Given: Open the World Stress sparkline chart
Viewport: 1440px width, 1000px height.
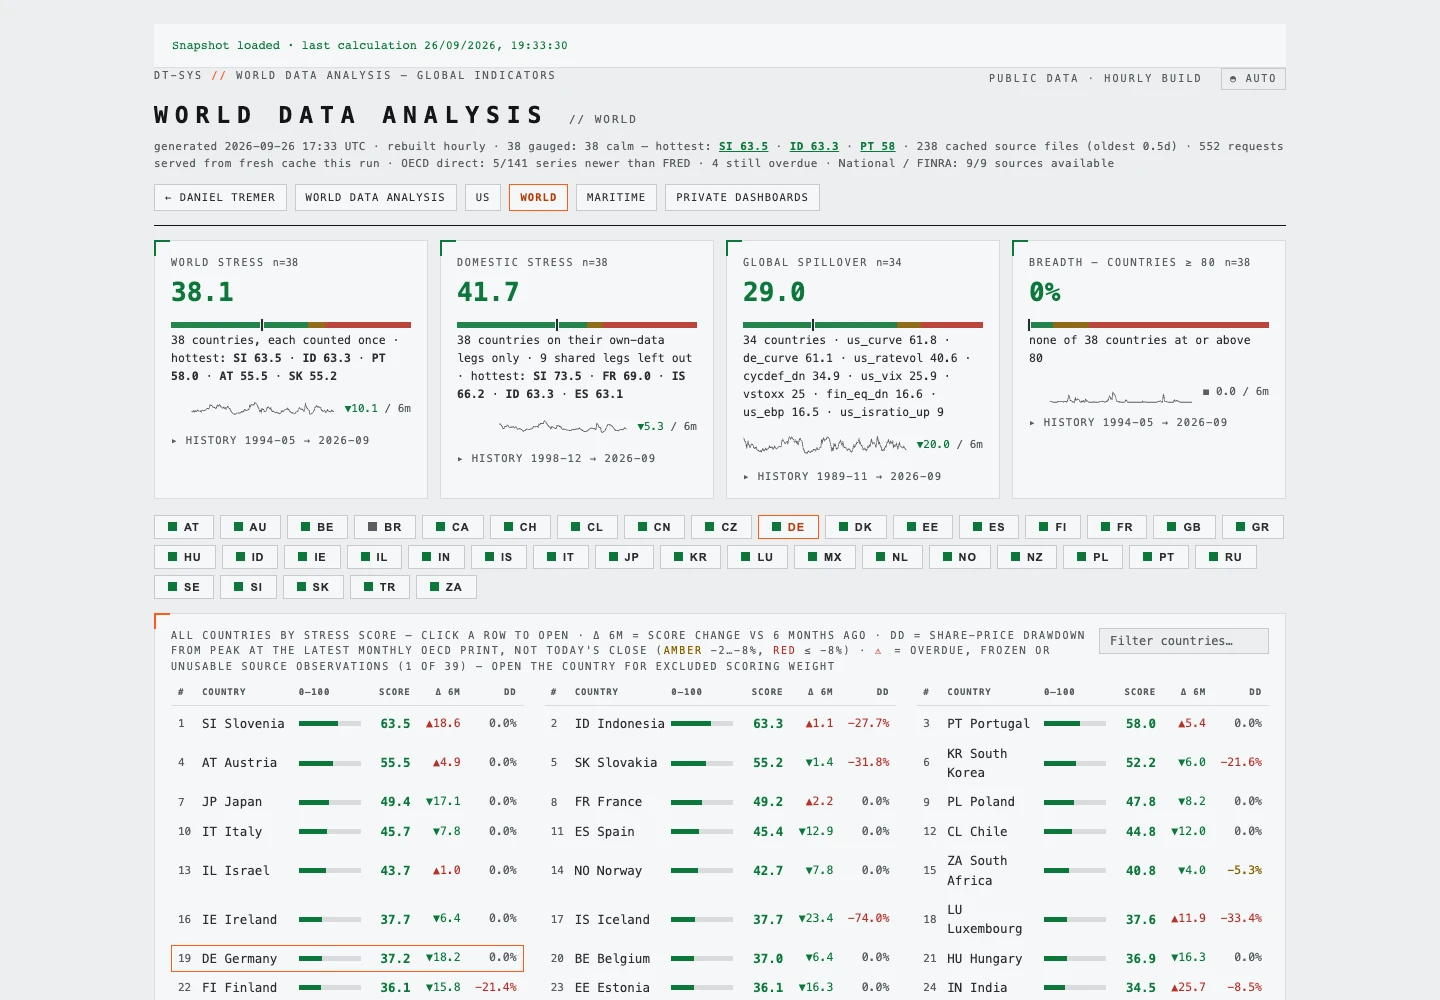Looking at the screenshot, I should 262,408.
